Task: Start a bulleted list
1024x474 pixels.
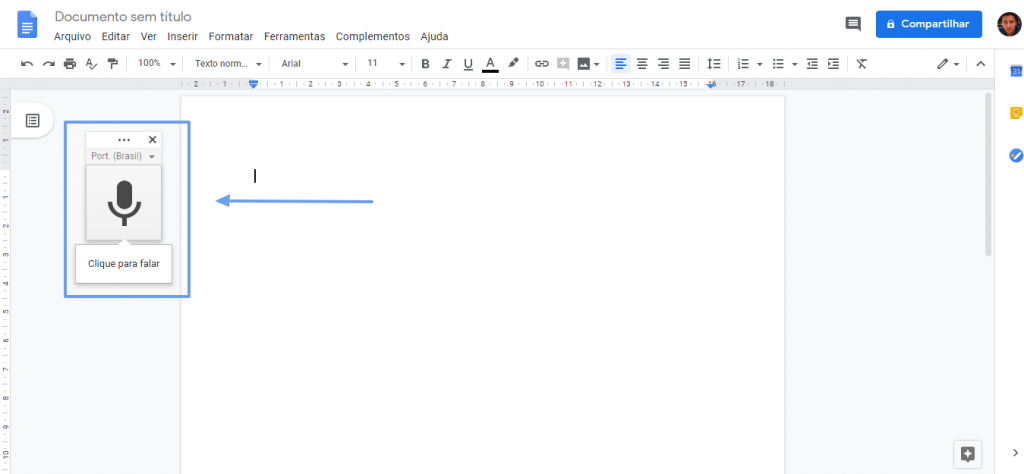Action: (778, 64)
